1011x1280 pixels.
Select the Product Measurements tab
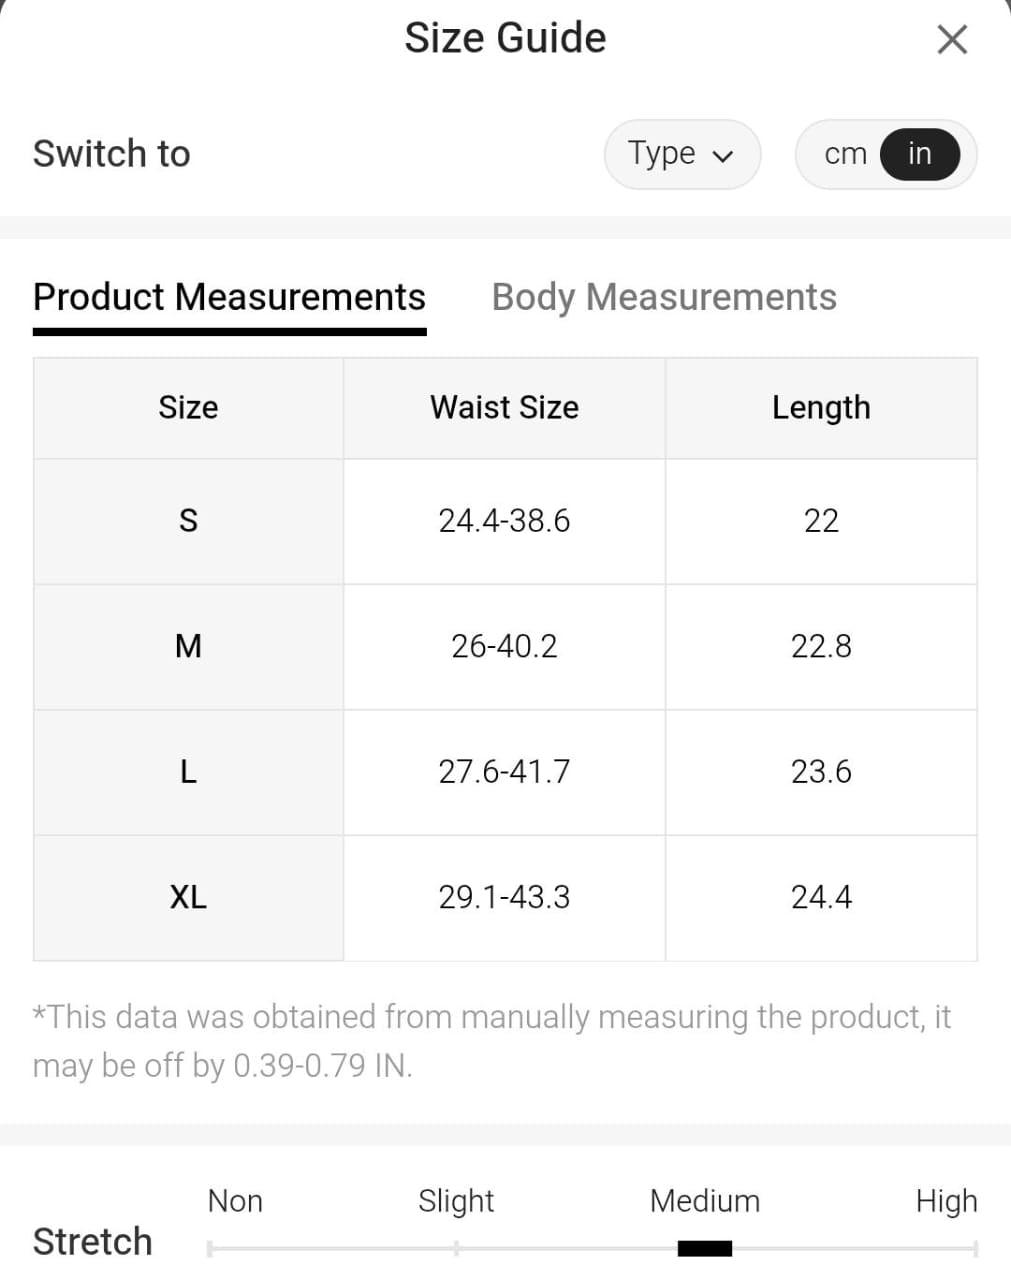[x=229, y=297]
